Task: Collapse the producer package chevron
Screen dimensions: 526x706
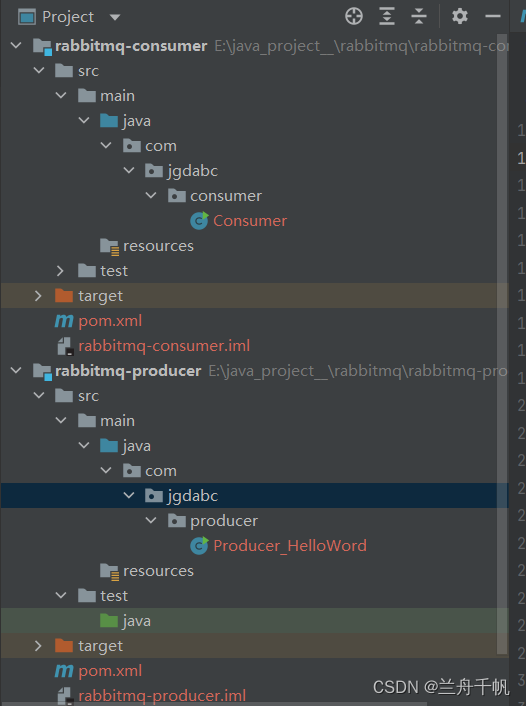Action: (x=151, y=520)
